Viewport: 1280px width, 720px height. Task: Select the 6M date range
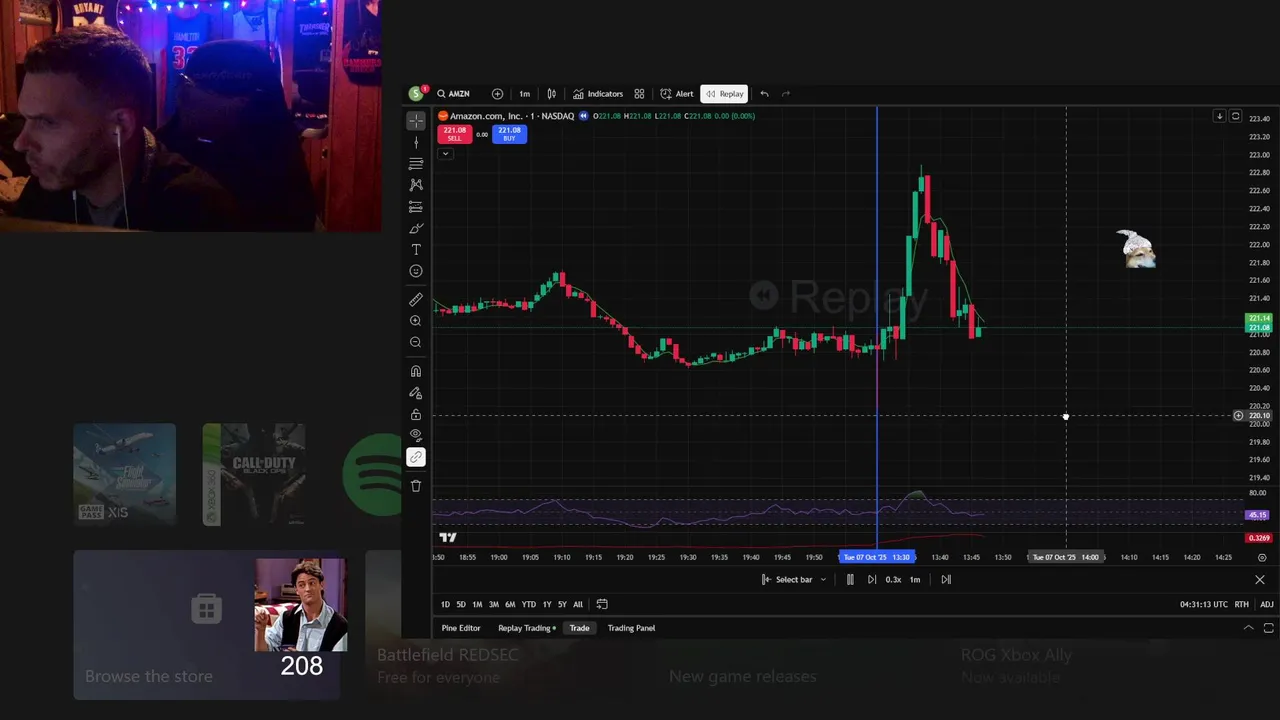click(510, 604)
